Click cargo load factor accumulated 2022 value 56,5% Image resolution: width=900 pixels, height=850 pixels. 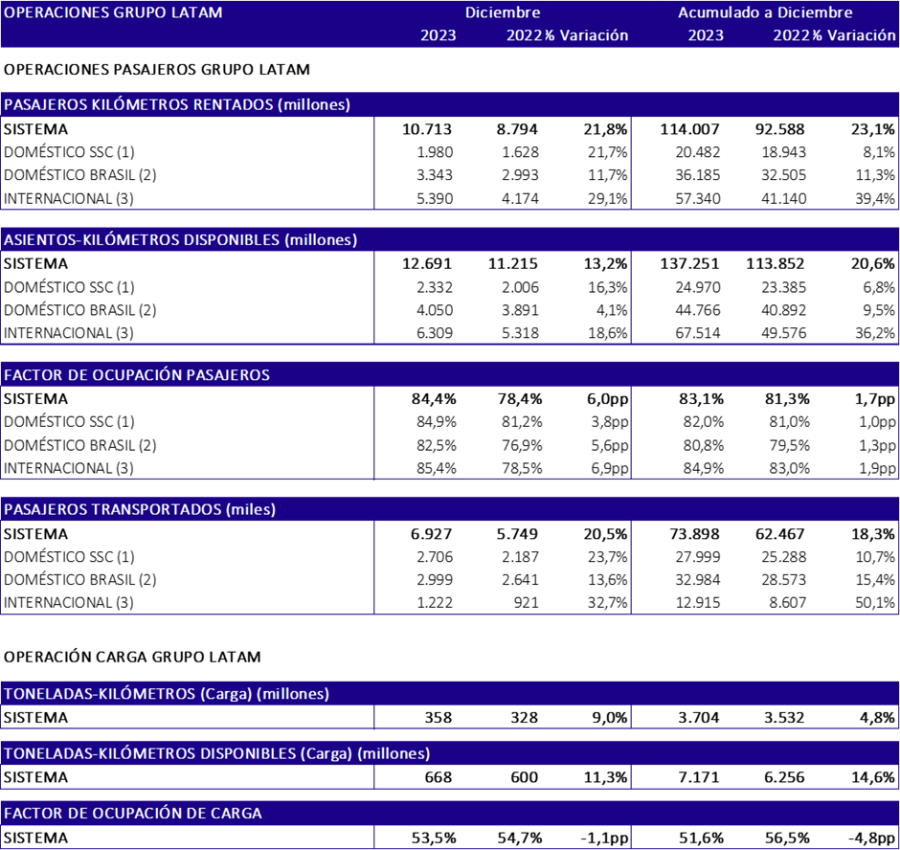[x=787, y=838]
